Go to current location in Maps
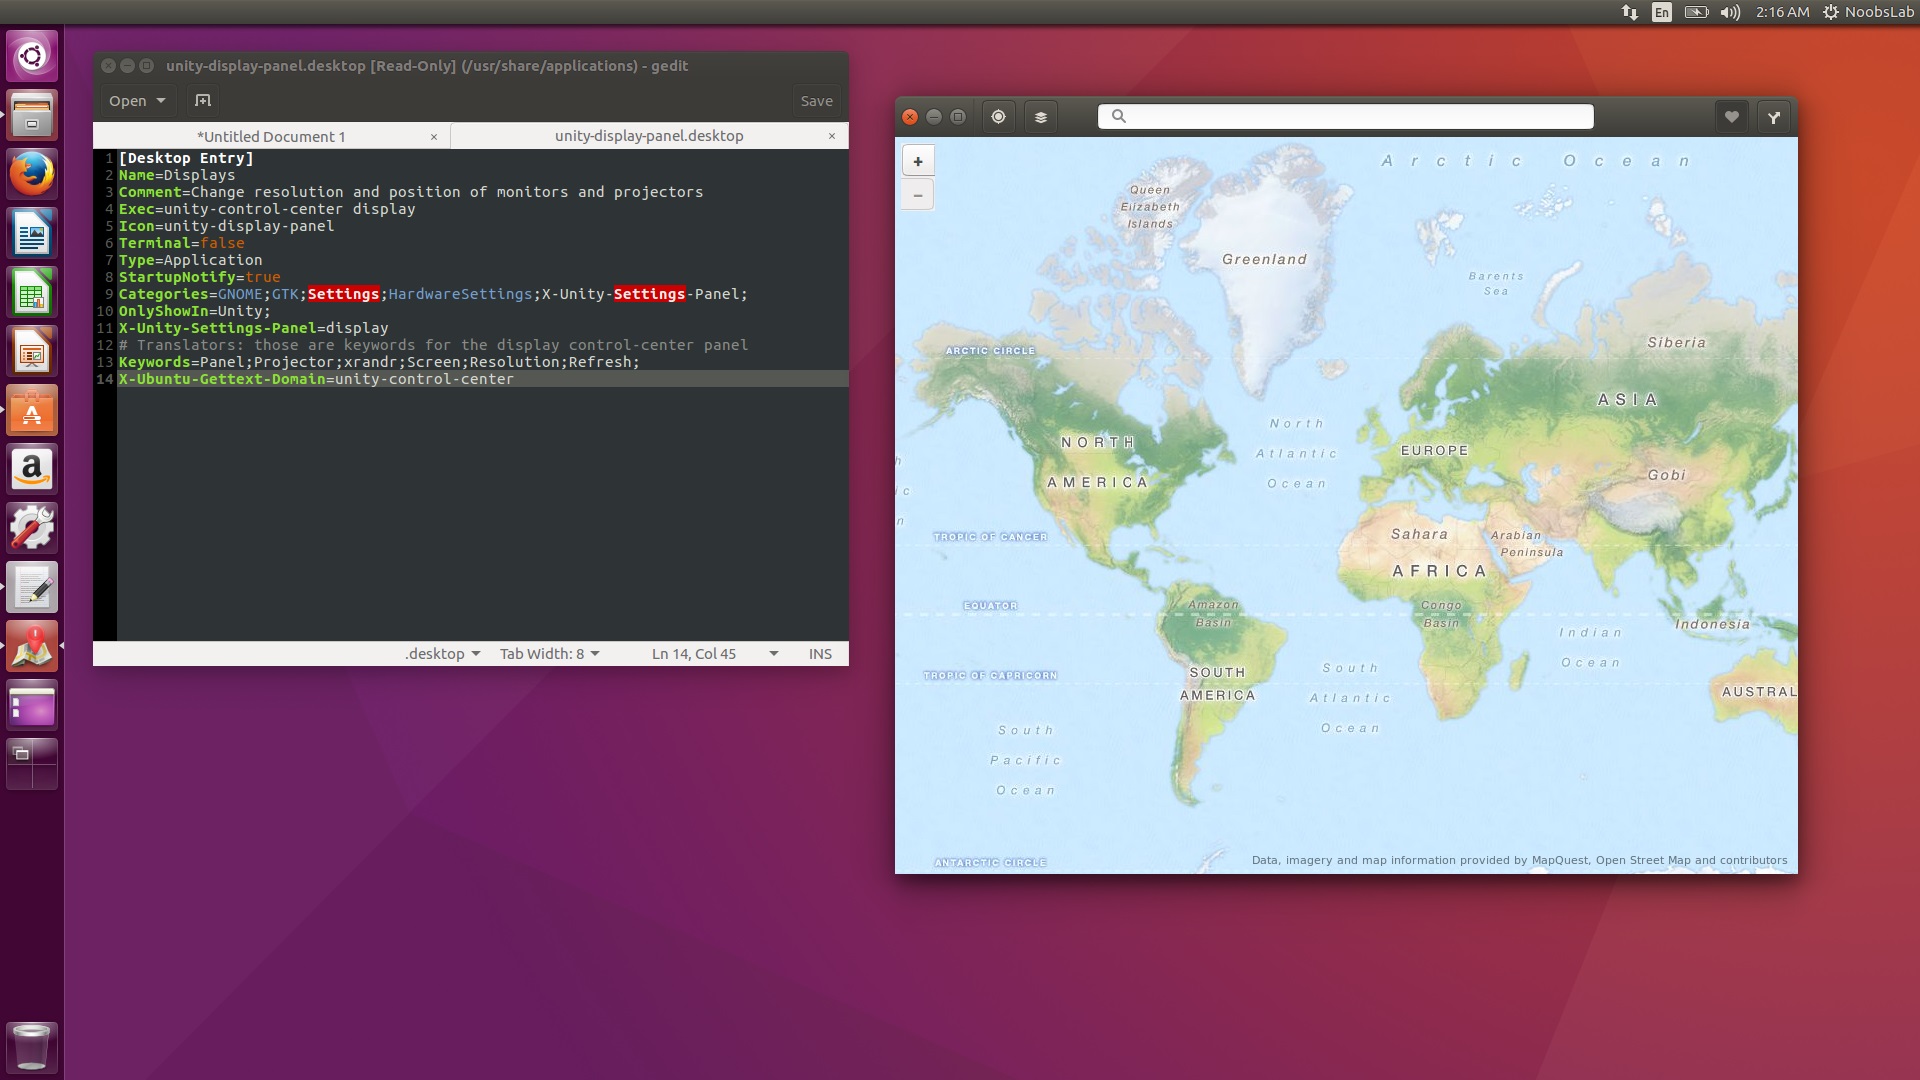1920x1080 pixels. [998, 117]
